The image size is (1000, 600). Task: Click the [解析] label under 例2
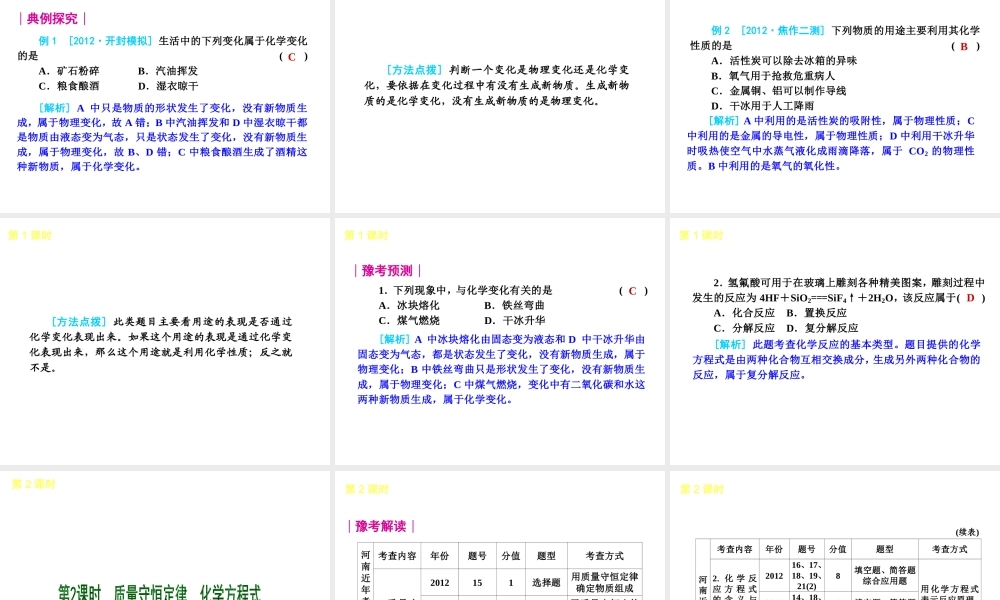point(724,121)
